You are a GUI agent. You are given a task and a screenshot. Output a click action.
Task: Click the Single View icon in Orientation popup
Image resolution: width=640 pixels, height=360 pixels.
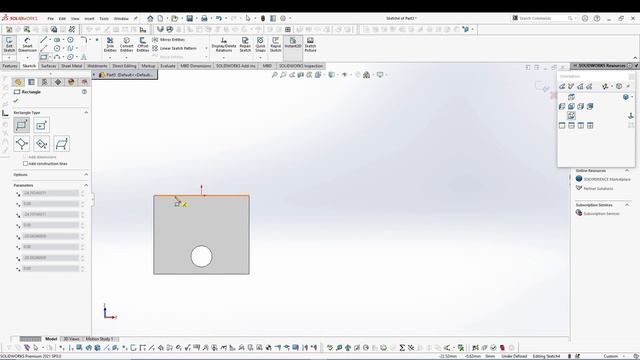coord(562,125)
